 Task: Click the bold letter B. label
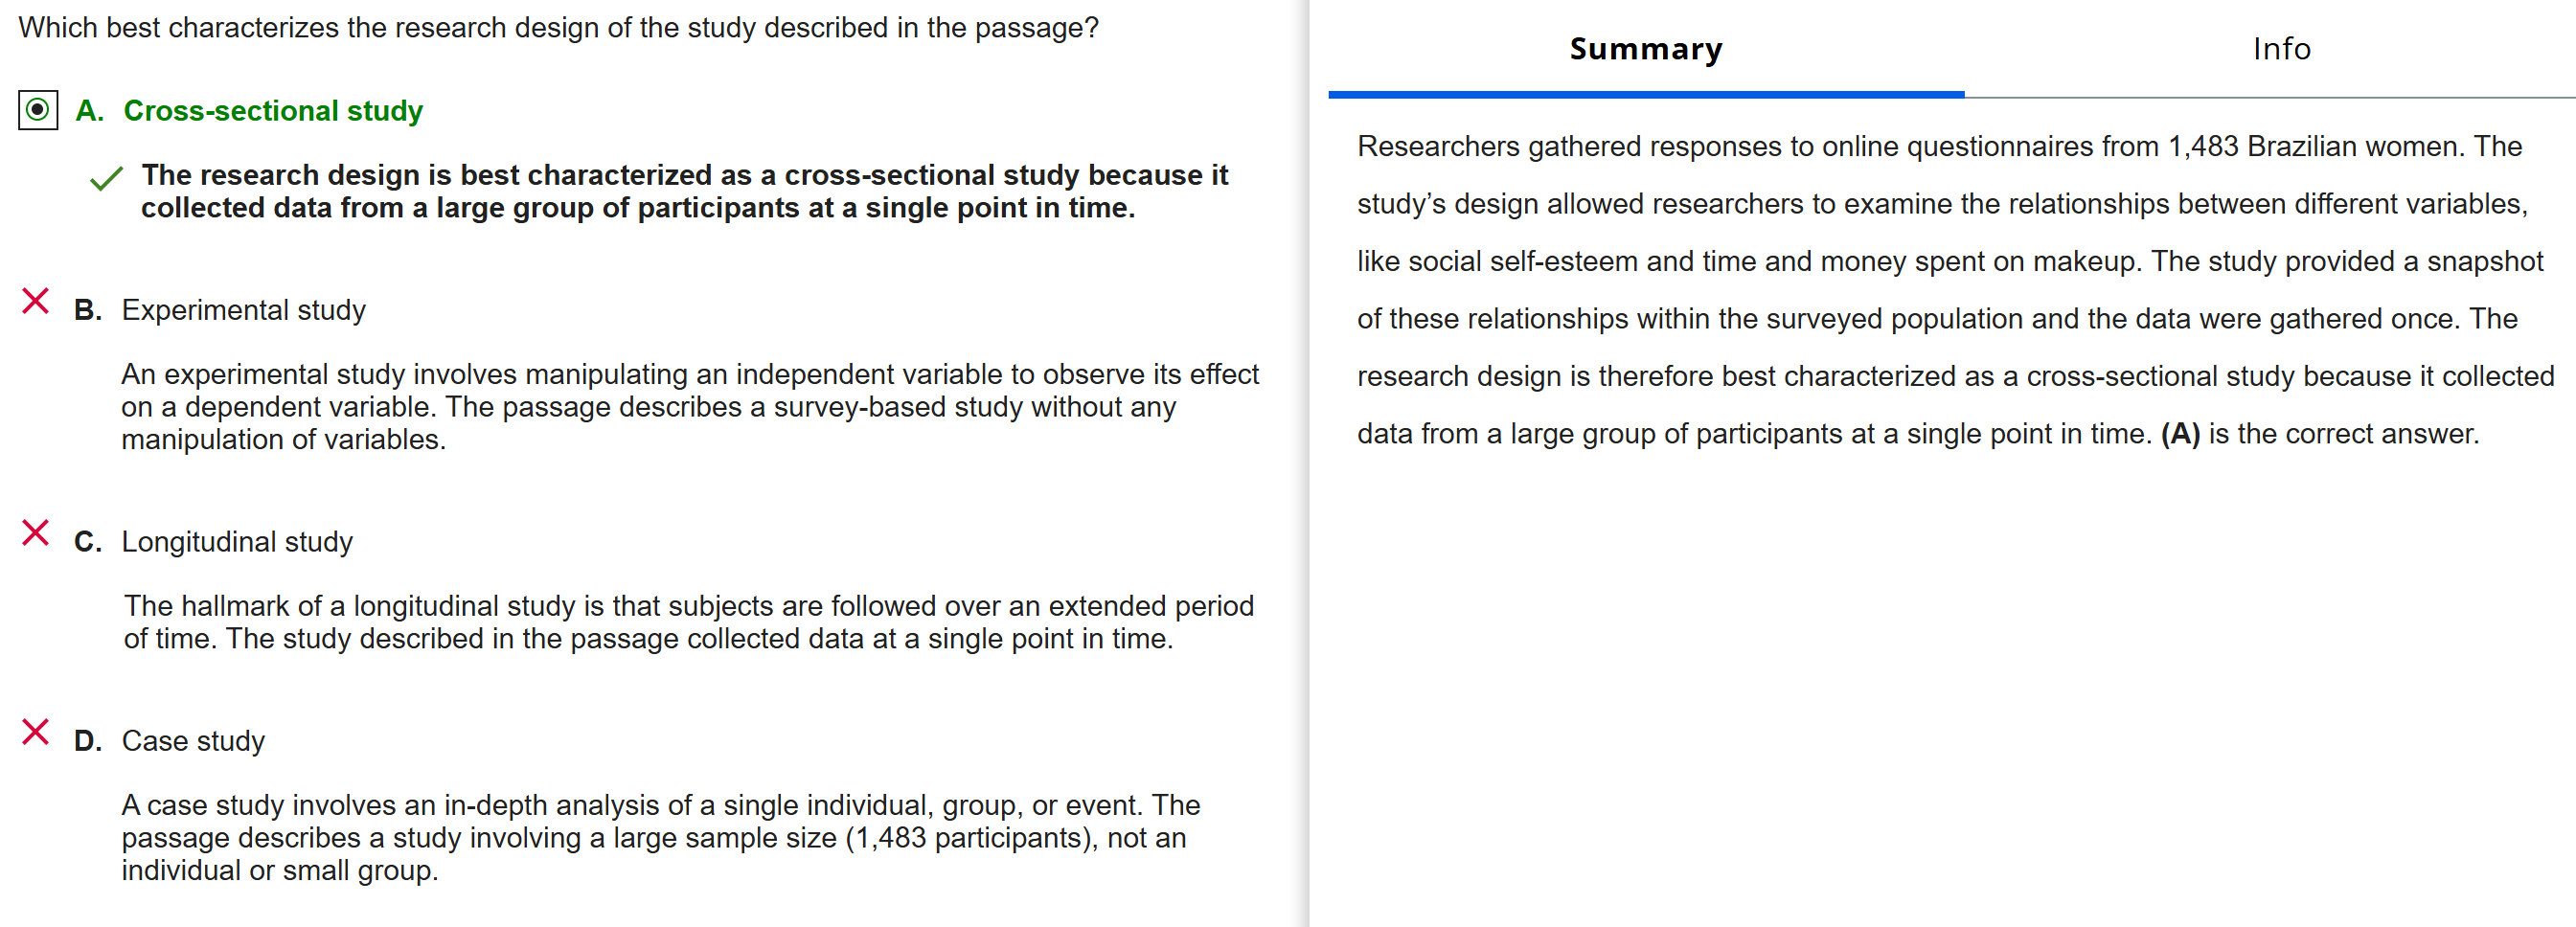click(88, 310)
